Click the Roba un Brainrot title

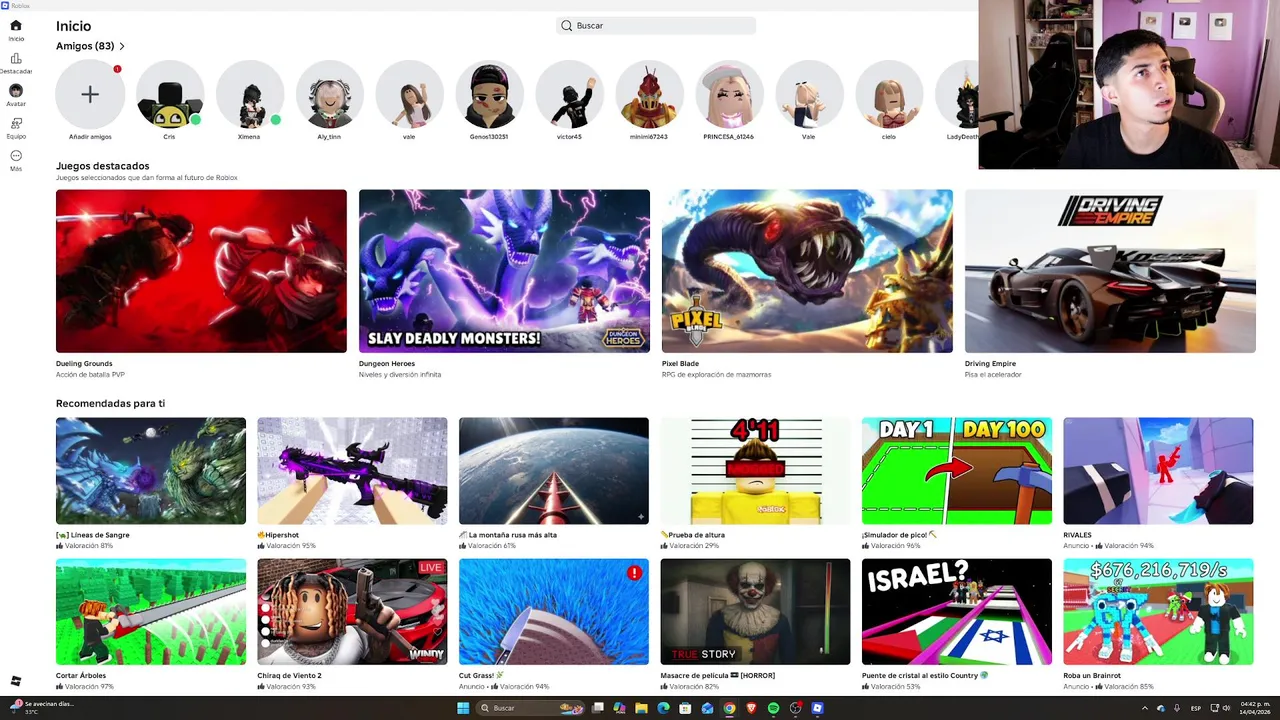(x=1092, y=676)
